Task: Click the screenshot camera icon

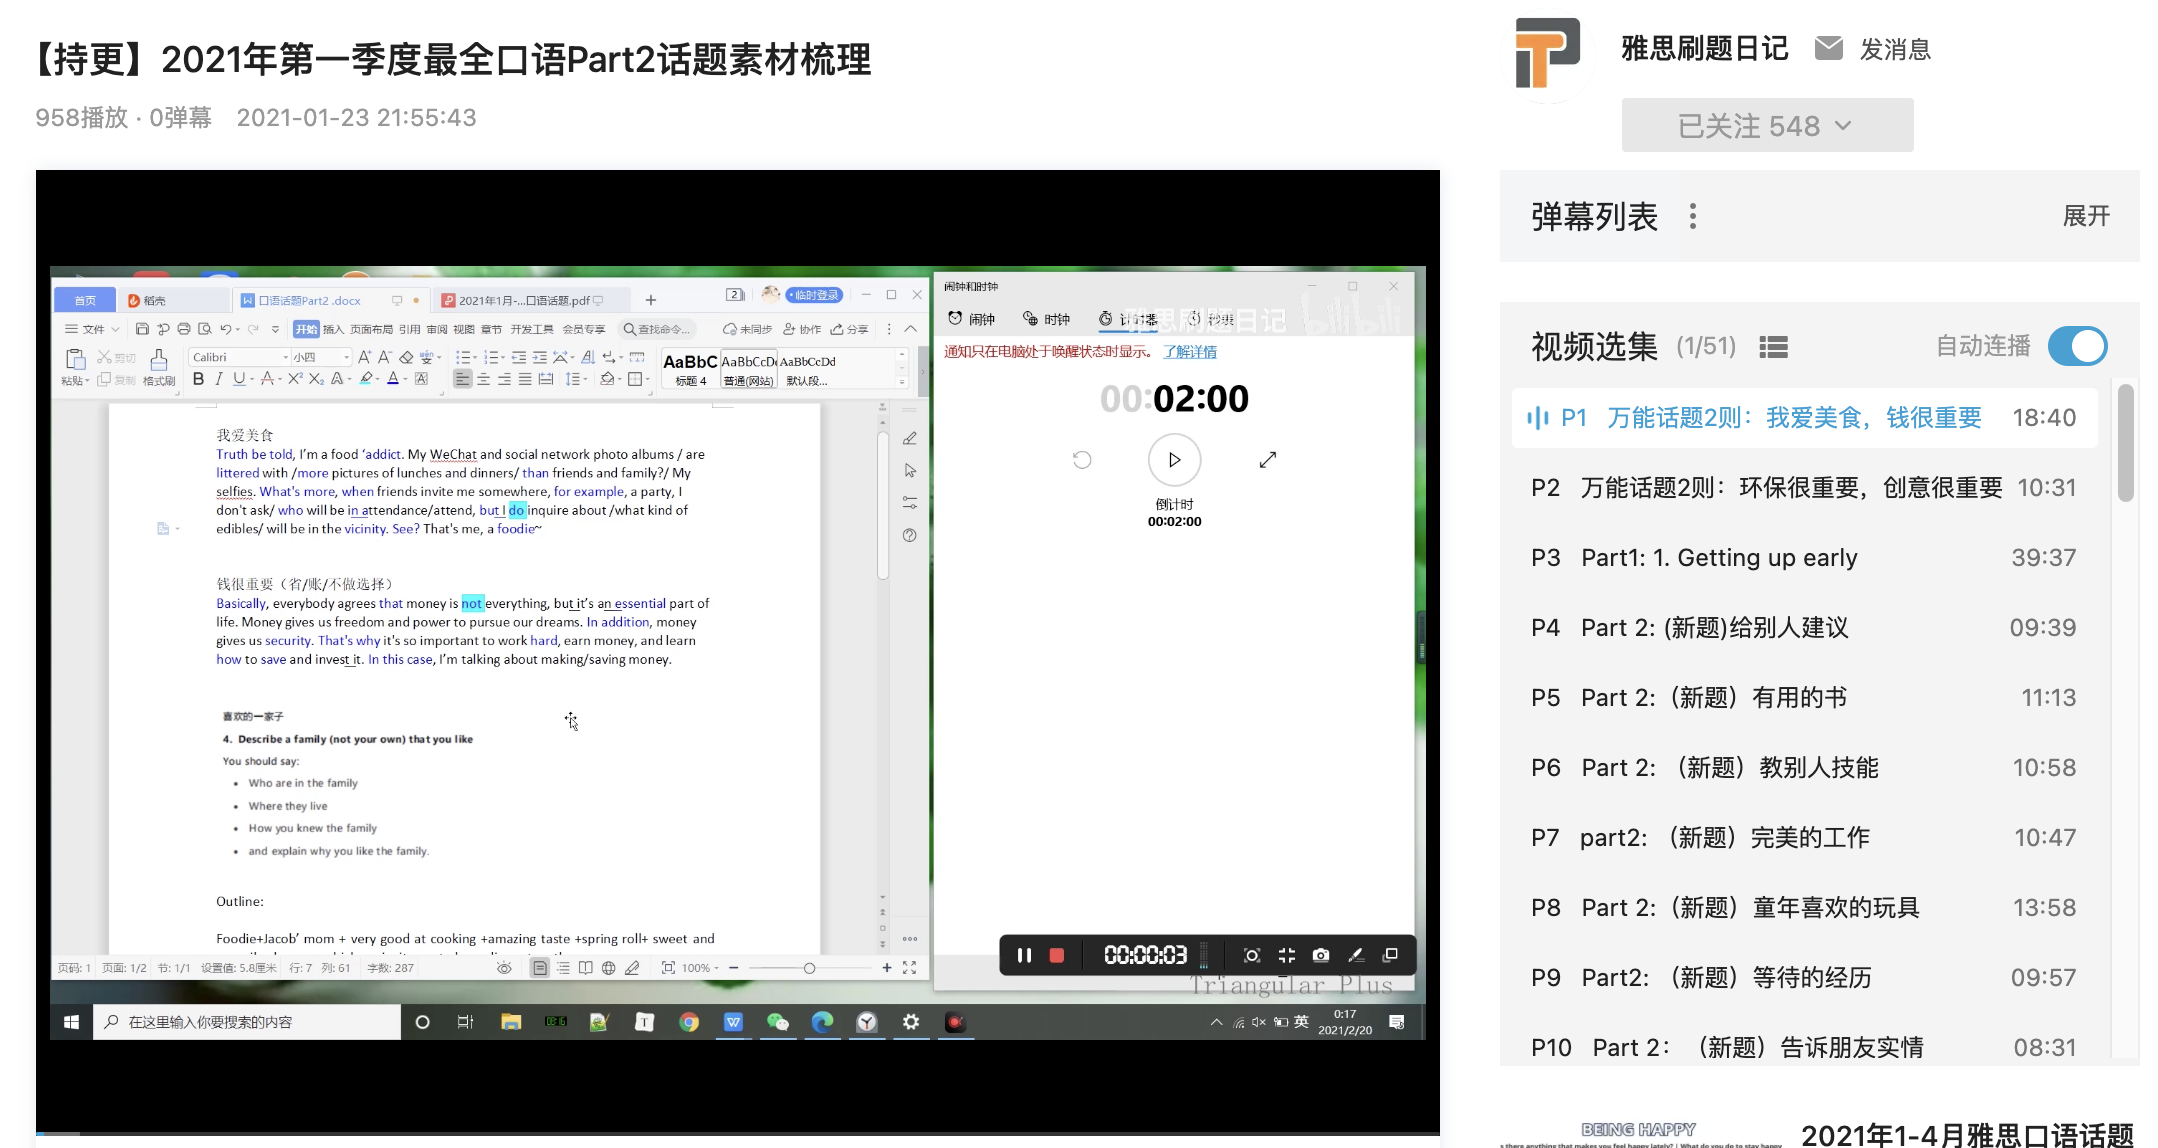Action: pos(1321,955)
